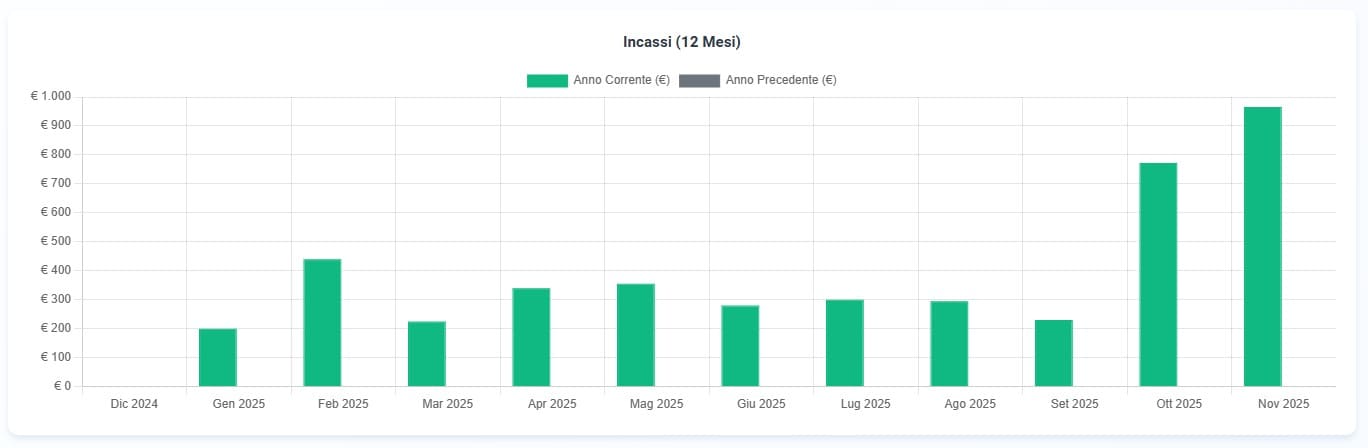
Task: Click the bar above Lug 2025
Action: [845, 343]
